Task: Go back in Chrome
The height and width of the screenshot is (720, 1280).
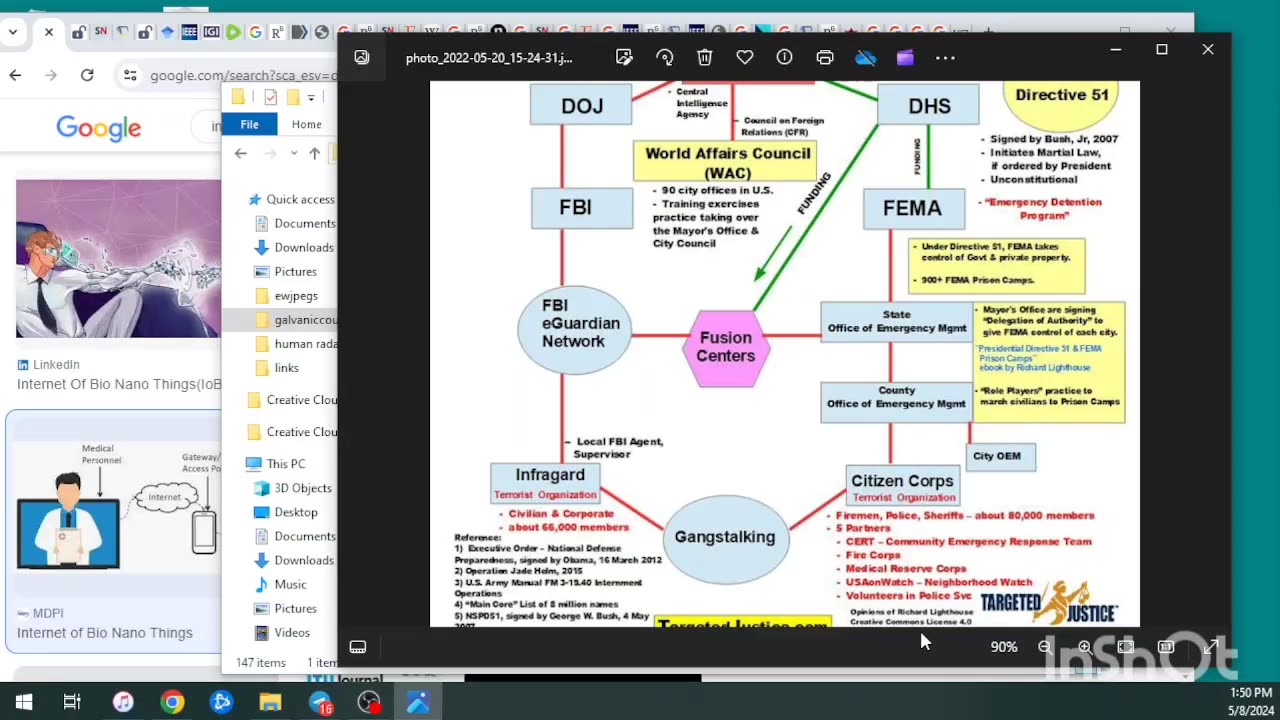Action: (x=15, y=75)
